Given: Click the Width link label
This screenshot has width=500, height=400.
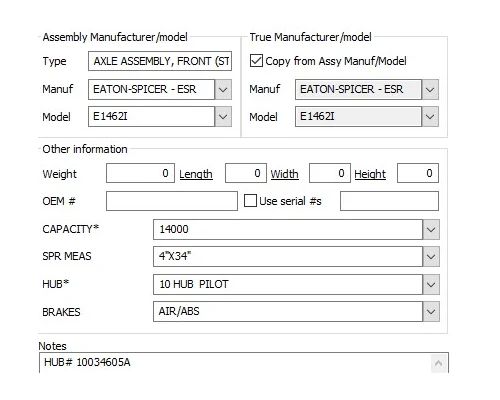Looking at the screenshot, I should tap(284, 174).
